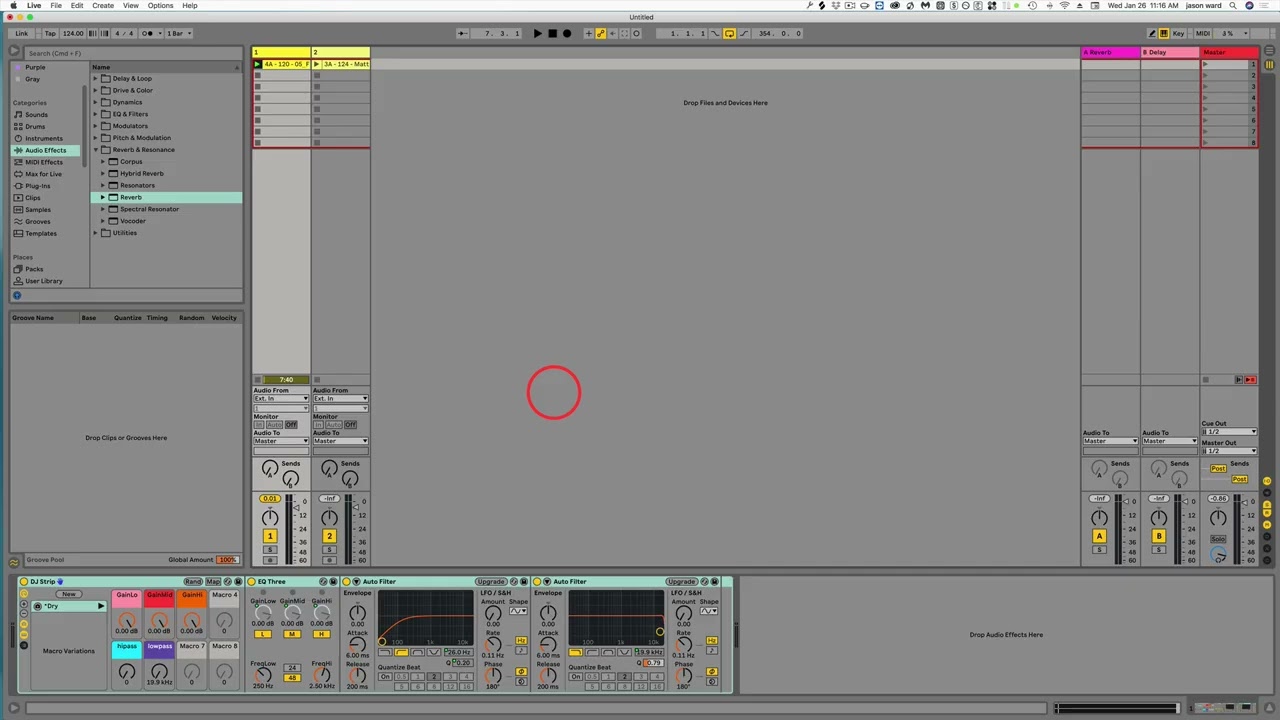
Task: Select Hybrid Reverb in browser list
Action: click(x=141, y=173)
